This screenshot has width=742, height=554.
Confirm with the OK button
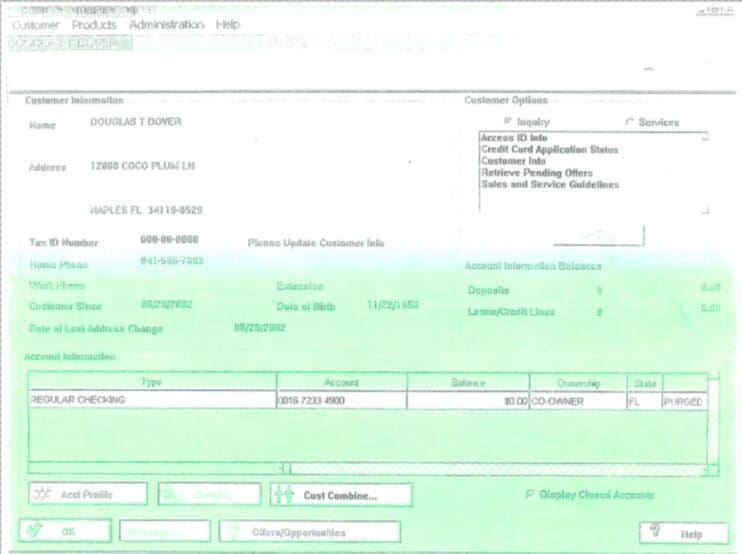coord(65,531)
